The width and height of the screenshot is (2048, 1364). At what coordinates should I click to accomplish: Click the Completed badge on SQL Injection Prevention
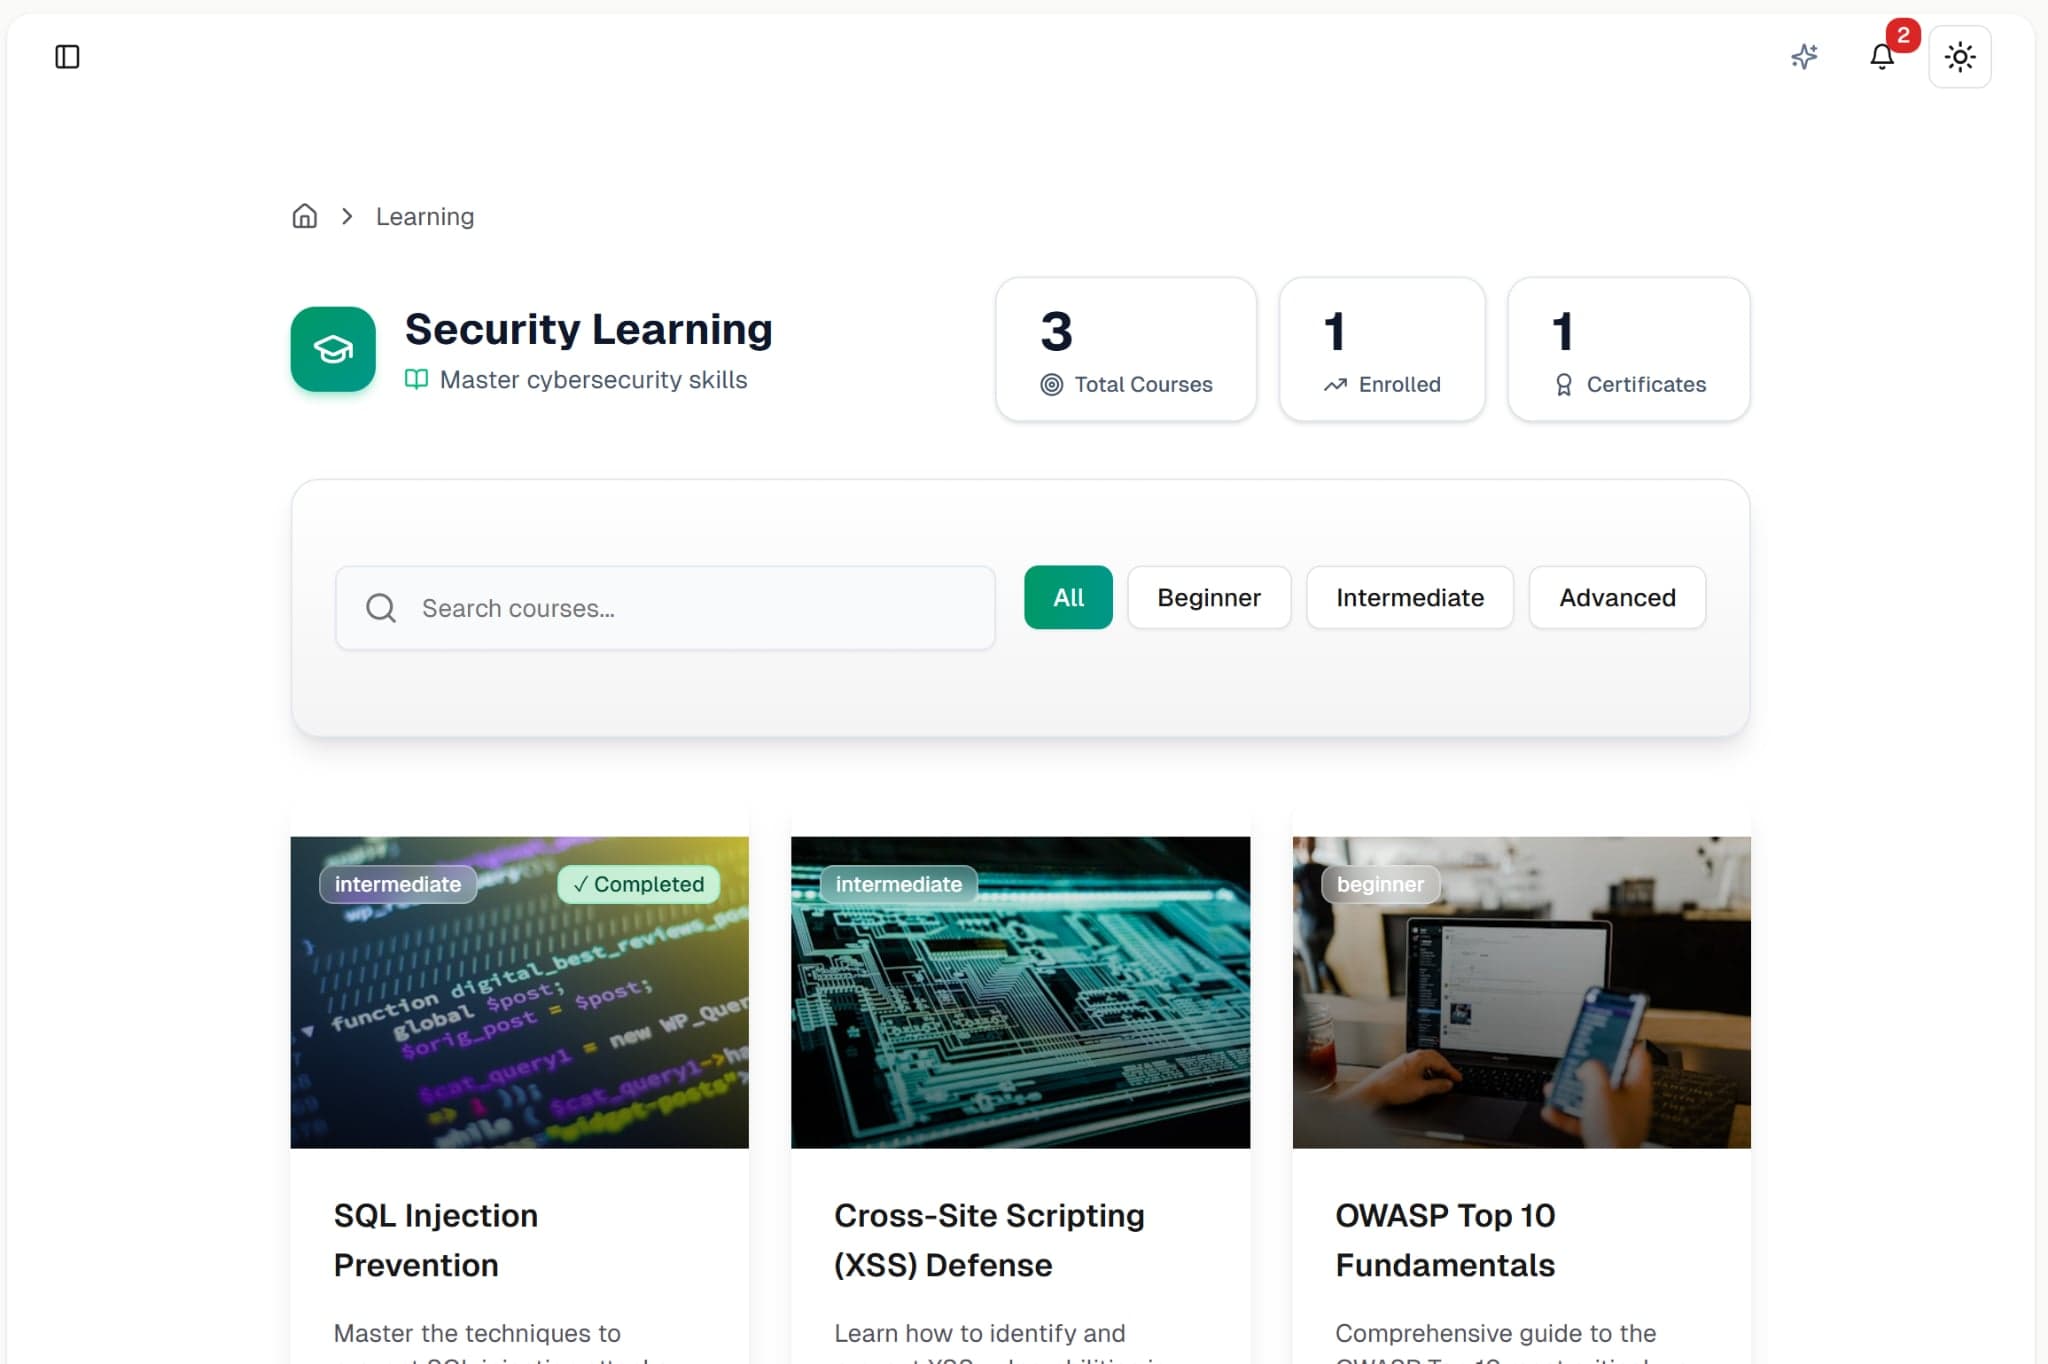[x=638, y=884]
